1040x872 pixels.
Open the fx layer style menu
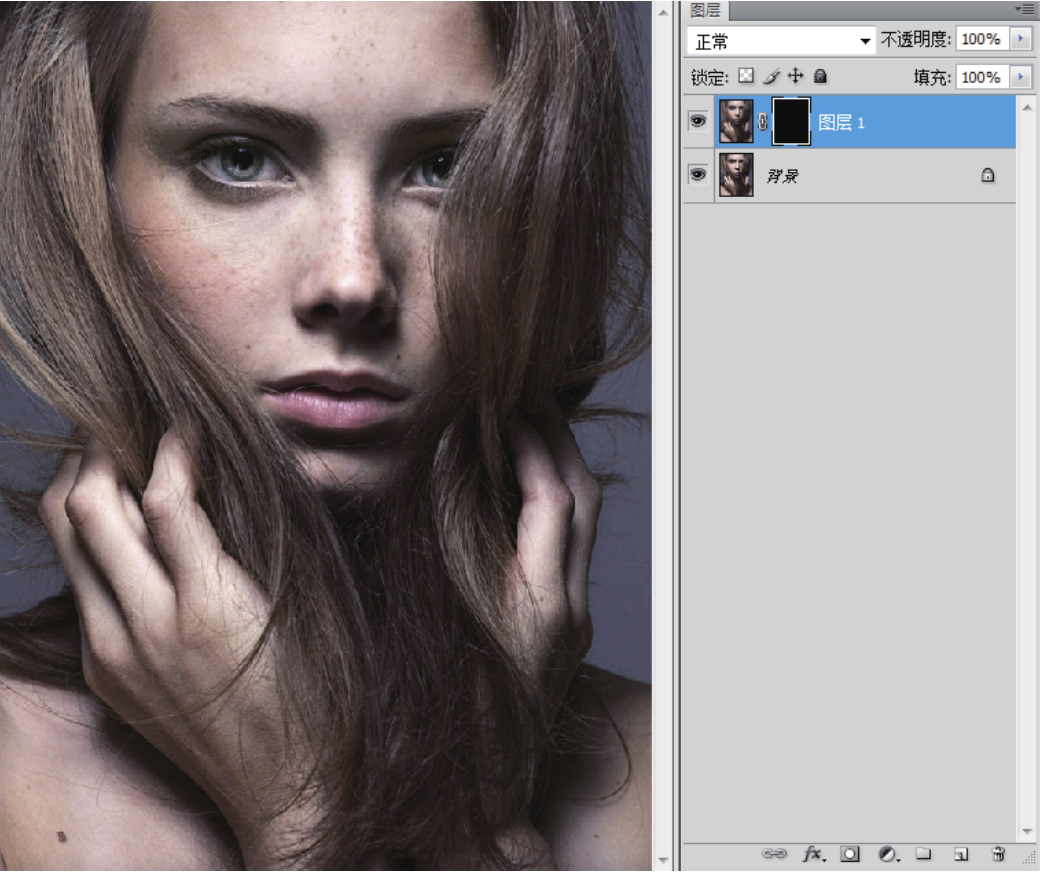tap(812, 854)
